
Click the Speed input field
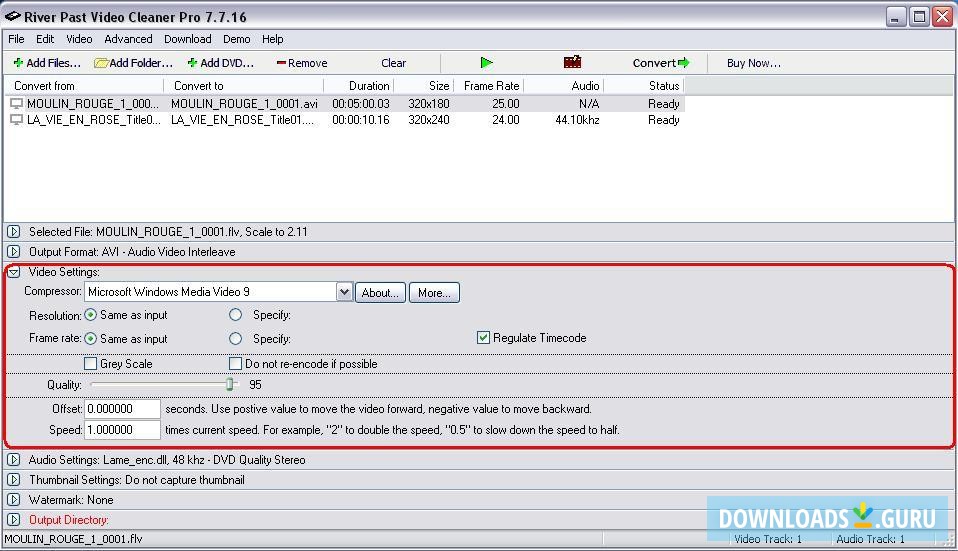point(122,429)
